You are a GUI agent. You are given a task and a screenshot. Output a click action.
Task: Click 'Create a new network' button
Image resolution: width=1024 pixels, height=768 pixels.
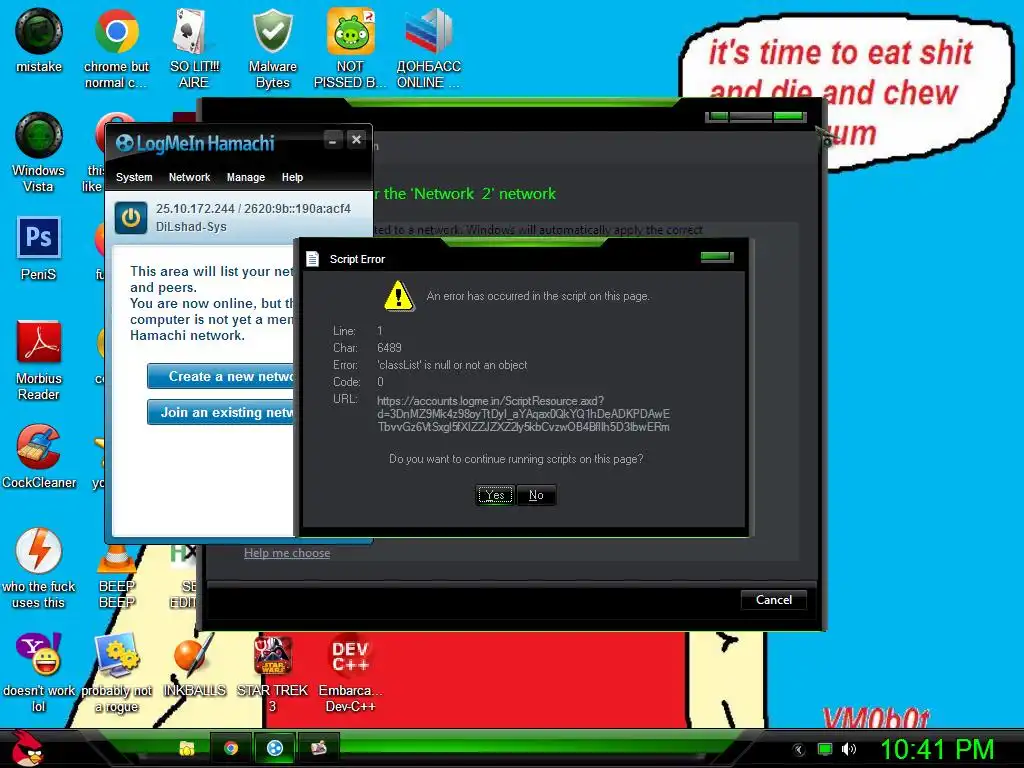tap(221, 376)
